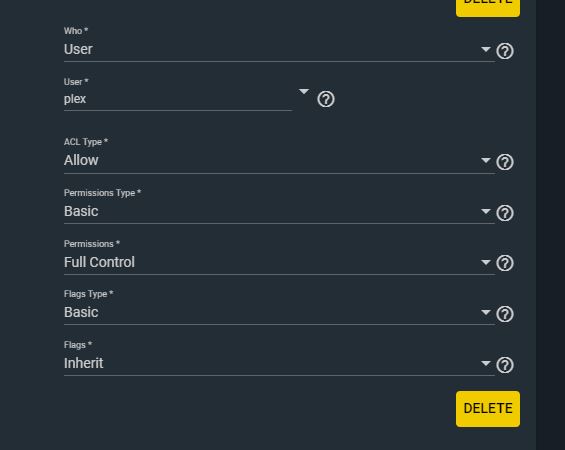The image size is (565, 450).
Task: Click the partially visible top DELETE button
Action: [x=488, y=8]
